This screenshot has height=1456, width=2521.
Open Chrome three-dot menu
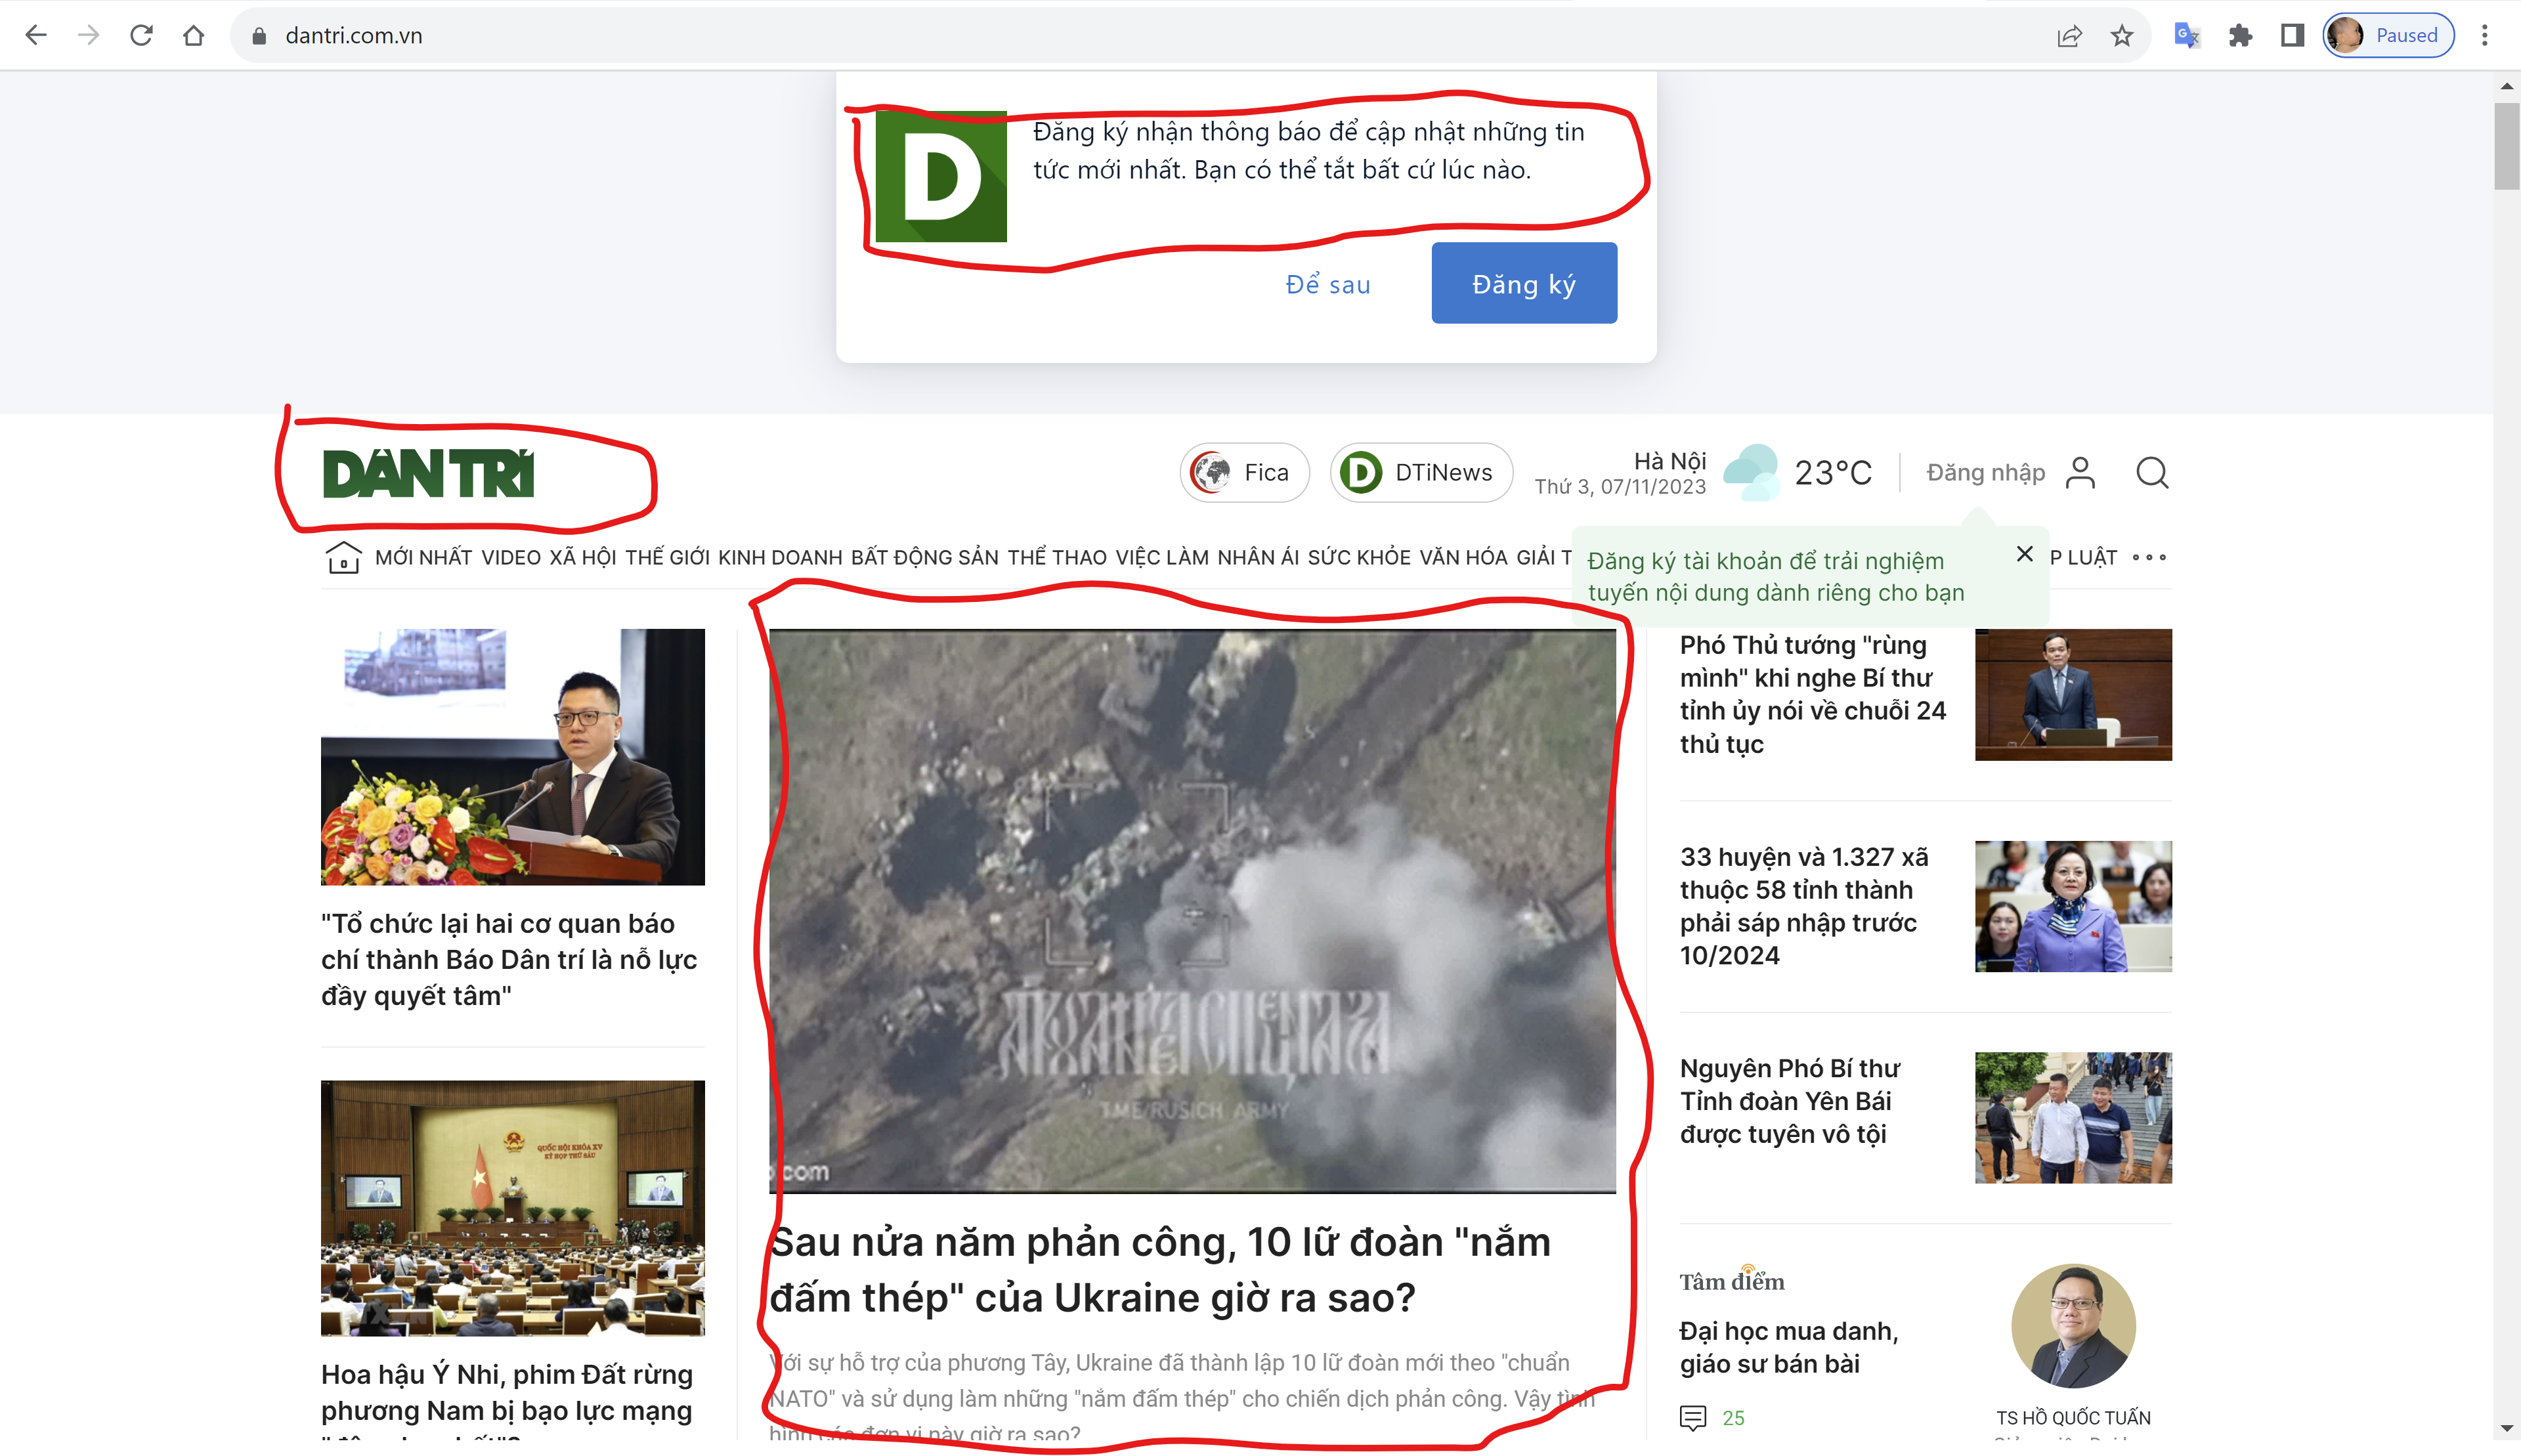[x=2485, y=36]
